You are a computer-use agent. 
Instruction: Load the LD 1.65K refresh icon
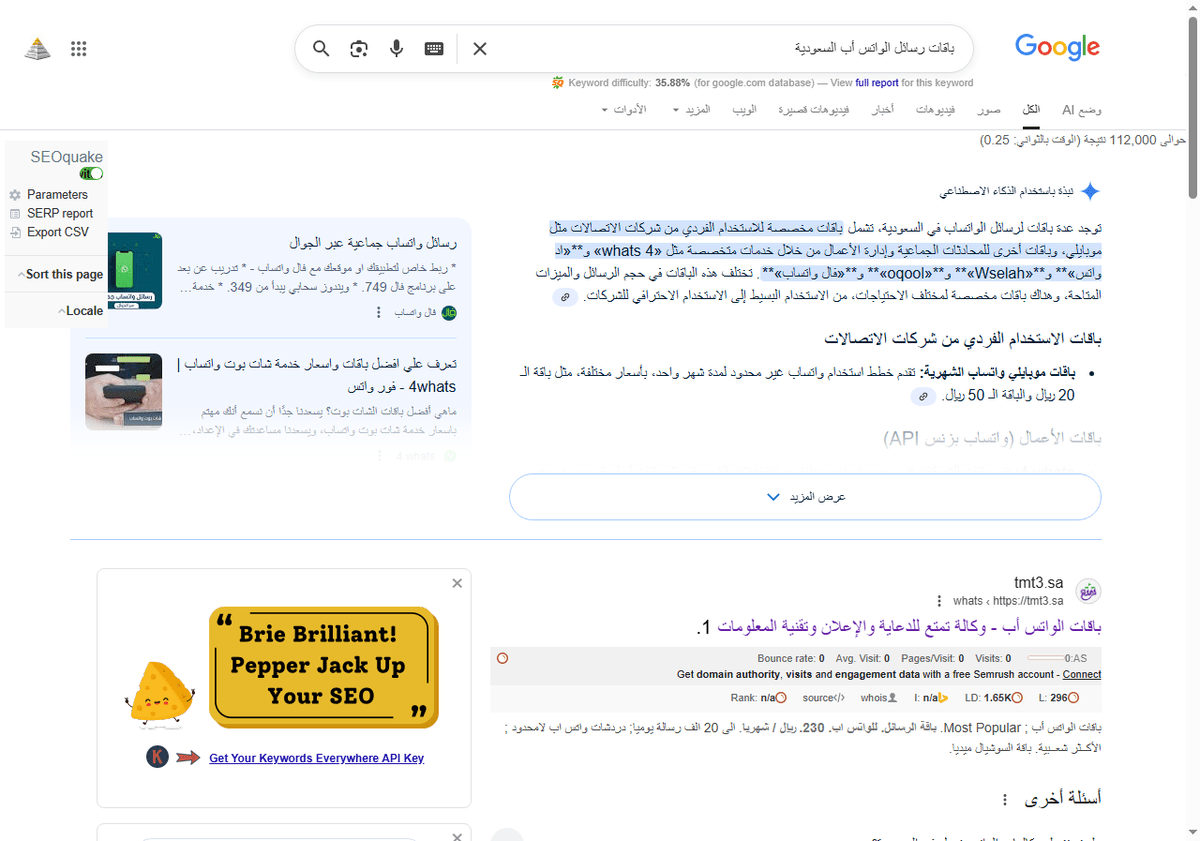pyautogui.click(x=1018, y=698)
